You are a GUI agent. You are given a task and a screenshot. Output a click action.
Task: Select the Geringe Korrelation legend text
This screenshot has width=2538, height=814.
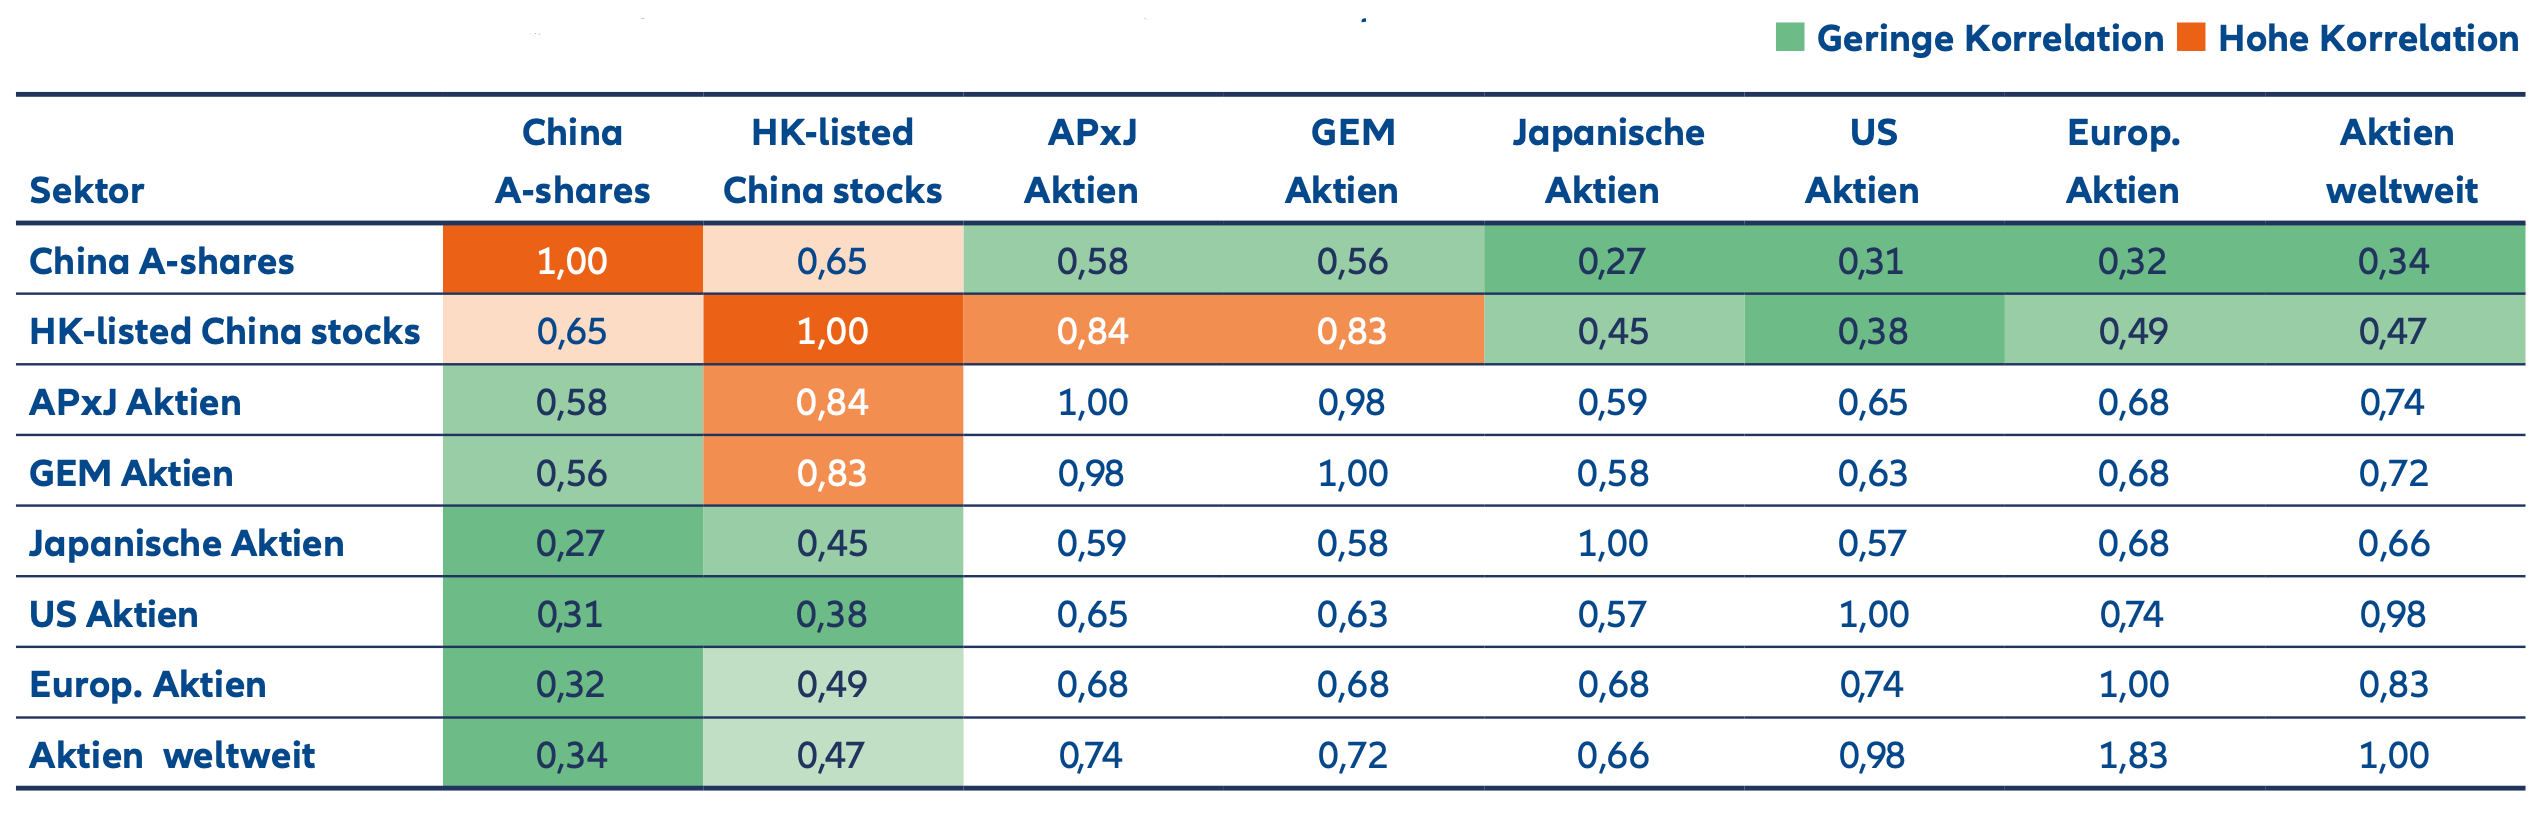click(1989, 39)
